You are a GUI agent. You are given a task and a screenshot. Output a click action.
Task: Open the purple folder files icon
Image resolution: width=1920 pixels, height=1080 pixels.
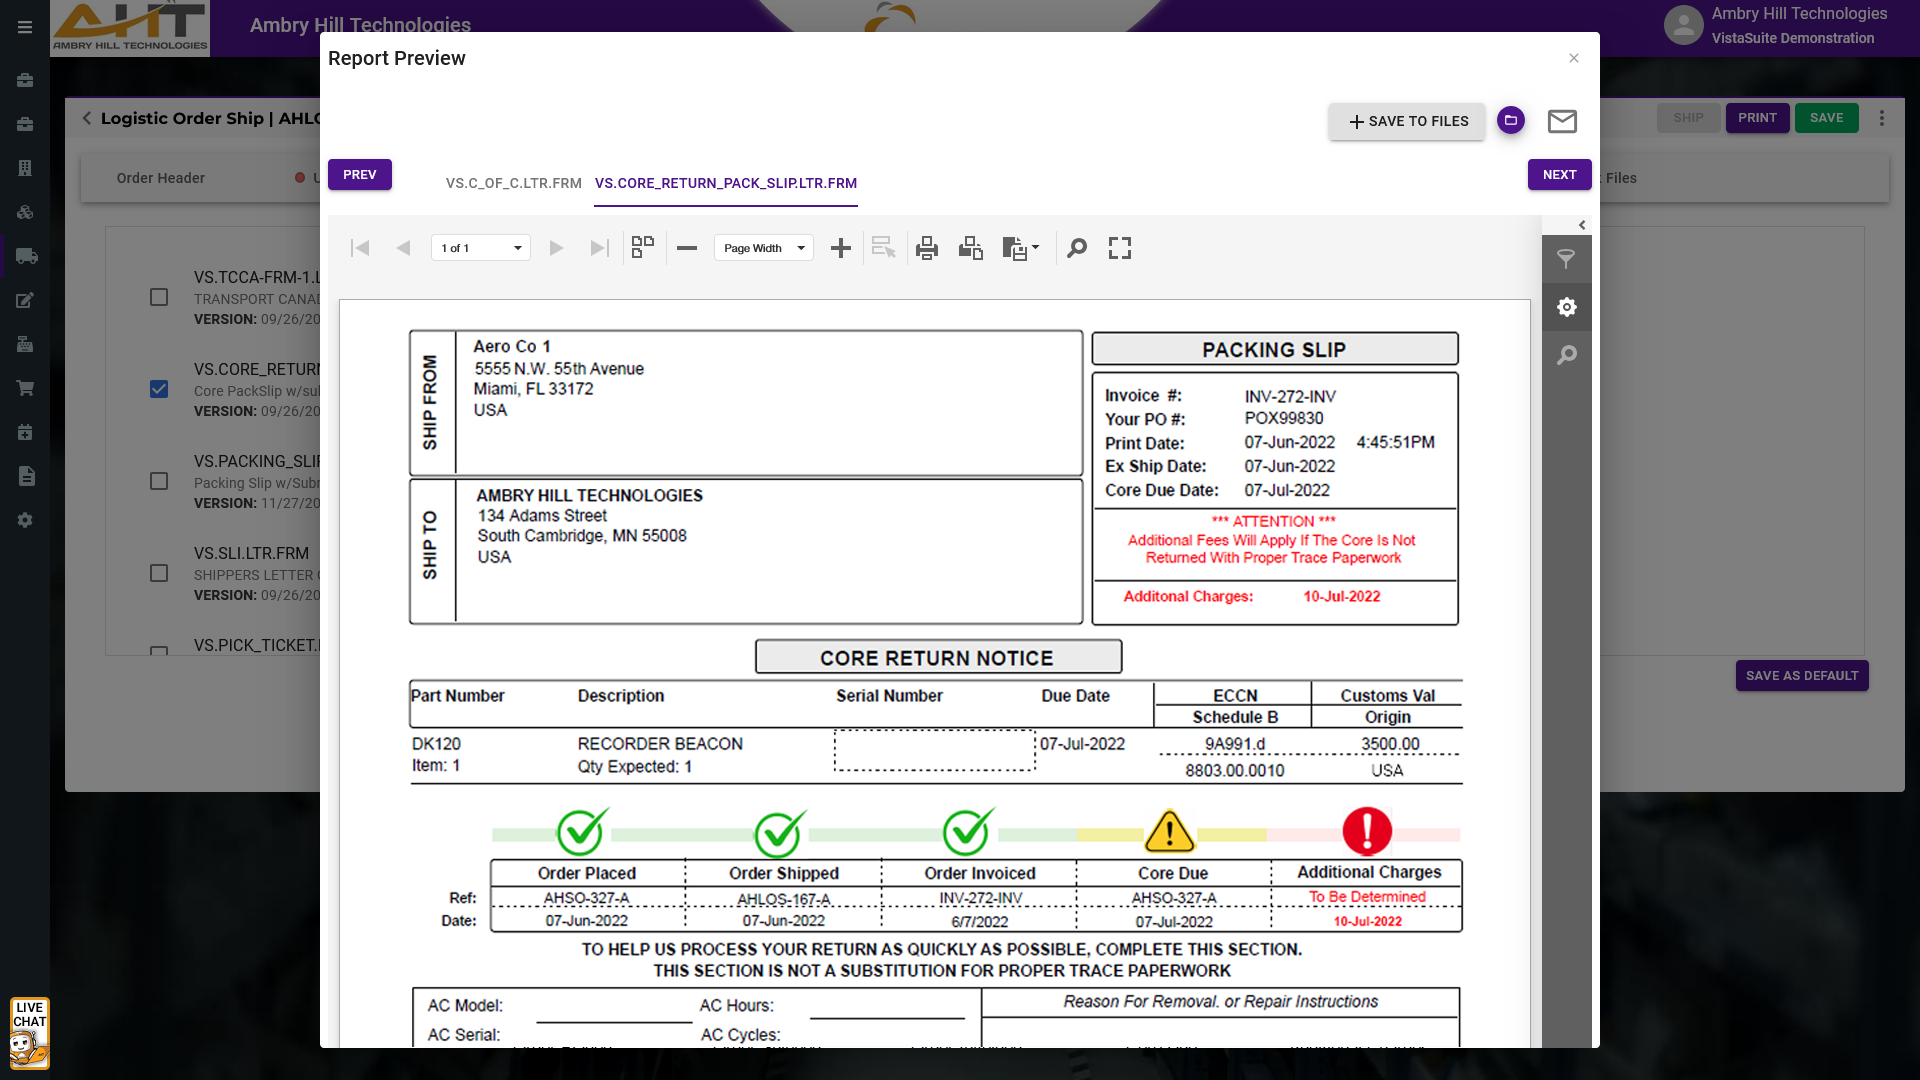[1510, 120]
